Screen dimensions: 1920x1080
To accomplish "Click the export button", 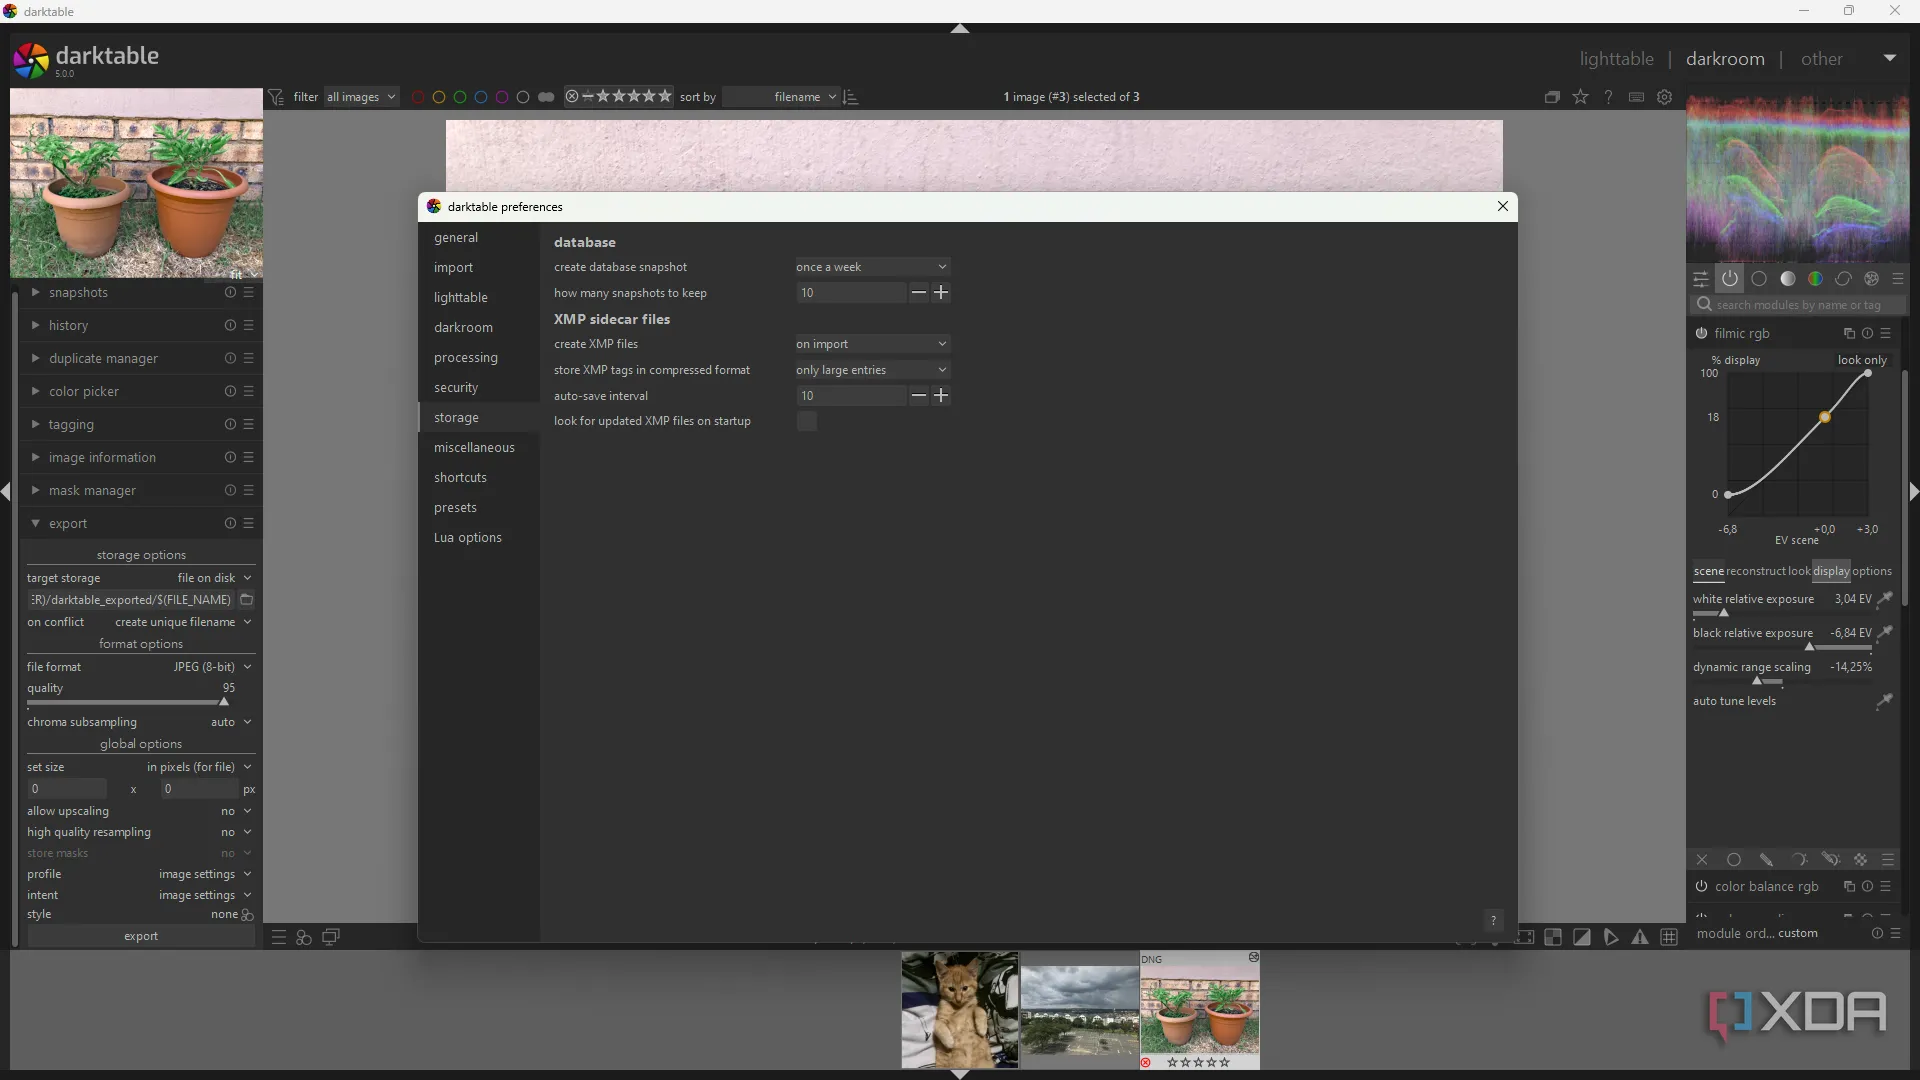I will (x=141, y=937).
